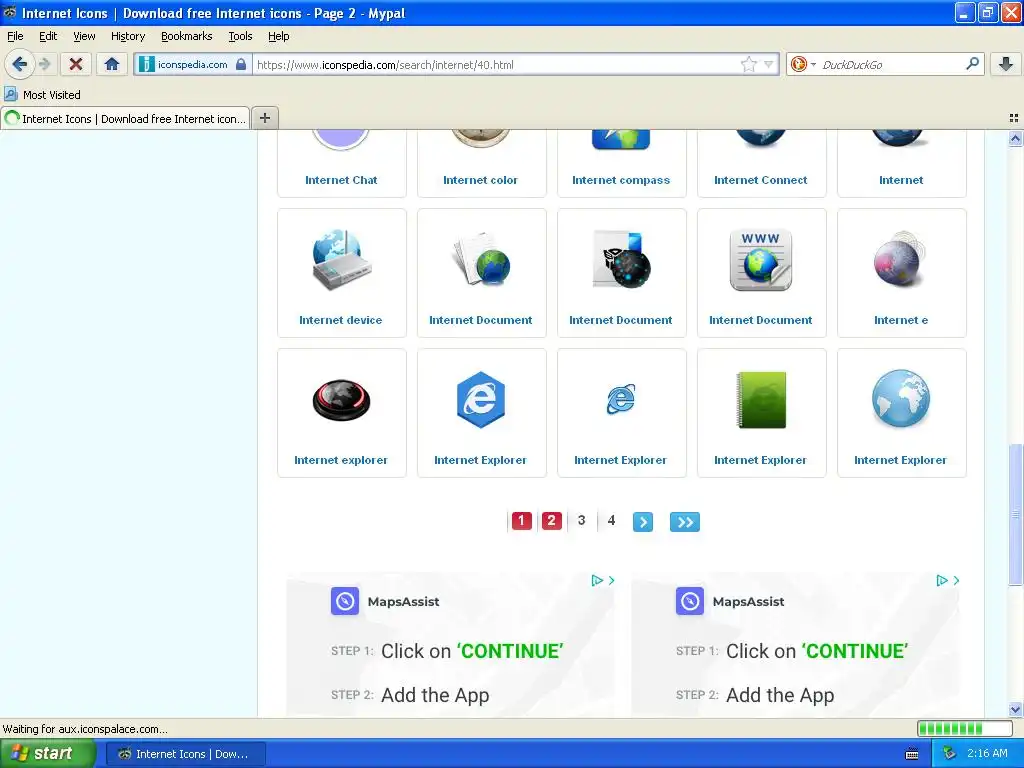Click the browser Back arrow button
Viewport: 1024px width, 768px height.
coord(19,64)
